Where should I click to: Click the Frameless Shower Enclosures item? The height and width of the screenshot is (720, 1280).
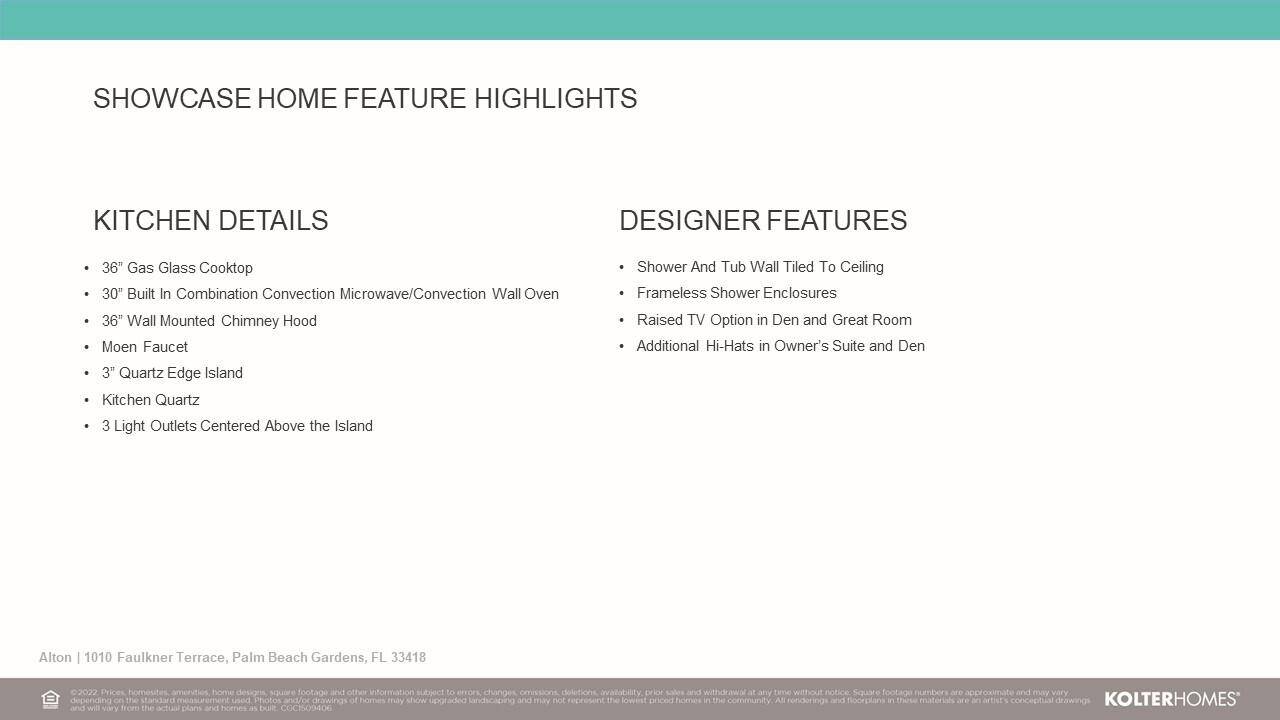click(737, 293)
